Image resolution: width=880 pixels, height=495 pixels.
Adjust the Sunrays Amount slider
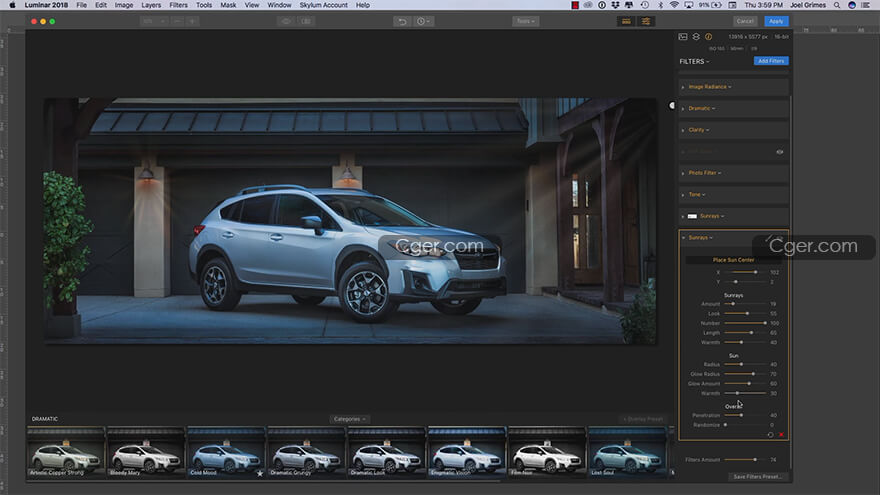click(x=745, y=304)
